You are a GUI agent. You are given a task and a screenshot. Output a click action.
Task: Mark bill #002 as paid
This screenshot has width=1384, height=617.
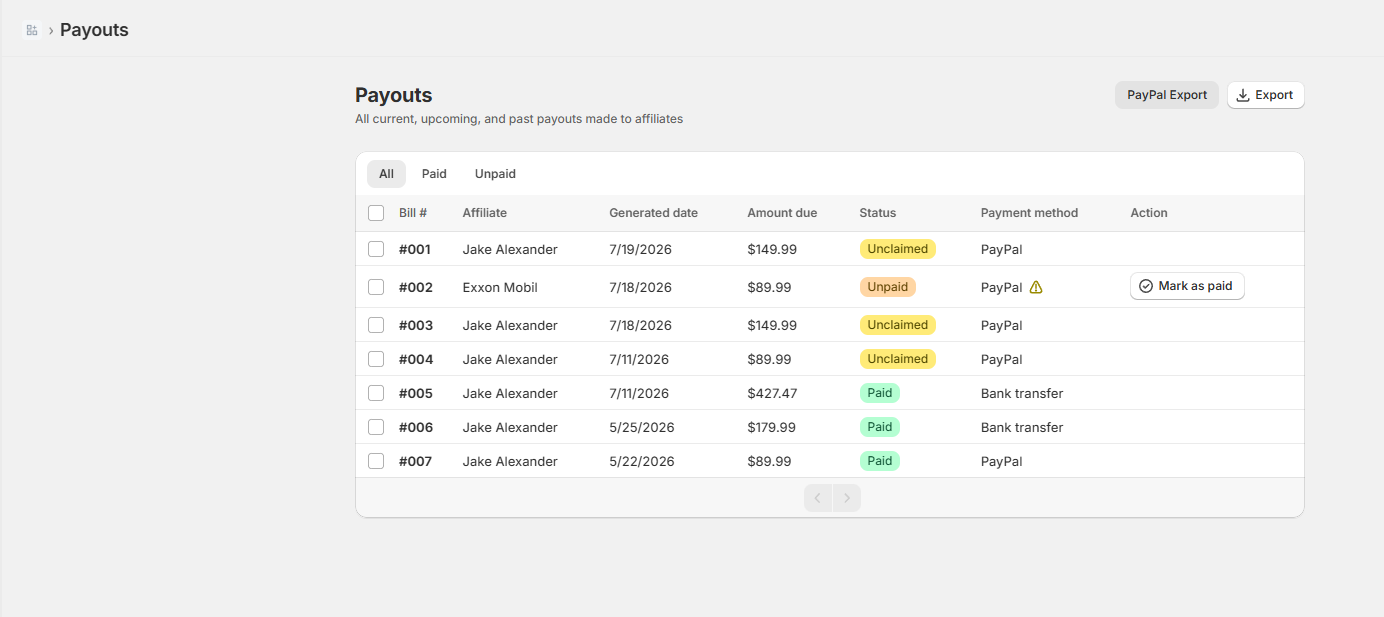(1187, 286)
